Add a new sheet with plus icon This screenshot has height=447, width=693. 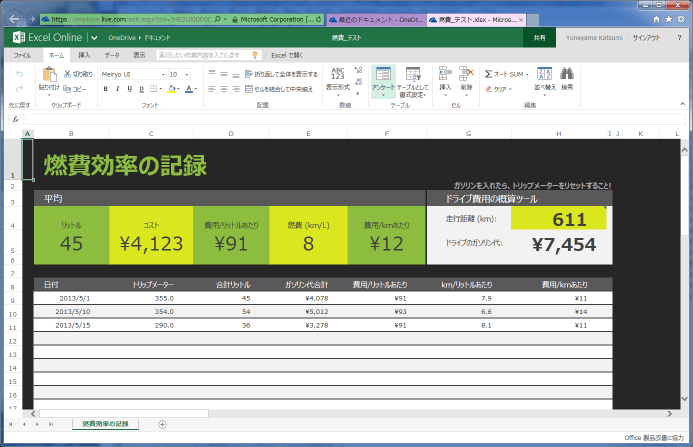pyautogui.click(x=162, y=424)
